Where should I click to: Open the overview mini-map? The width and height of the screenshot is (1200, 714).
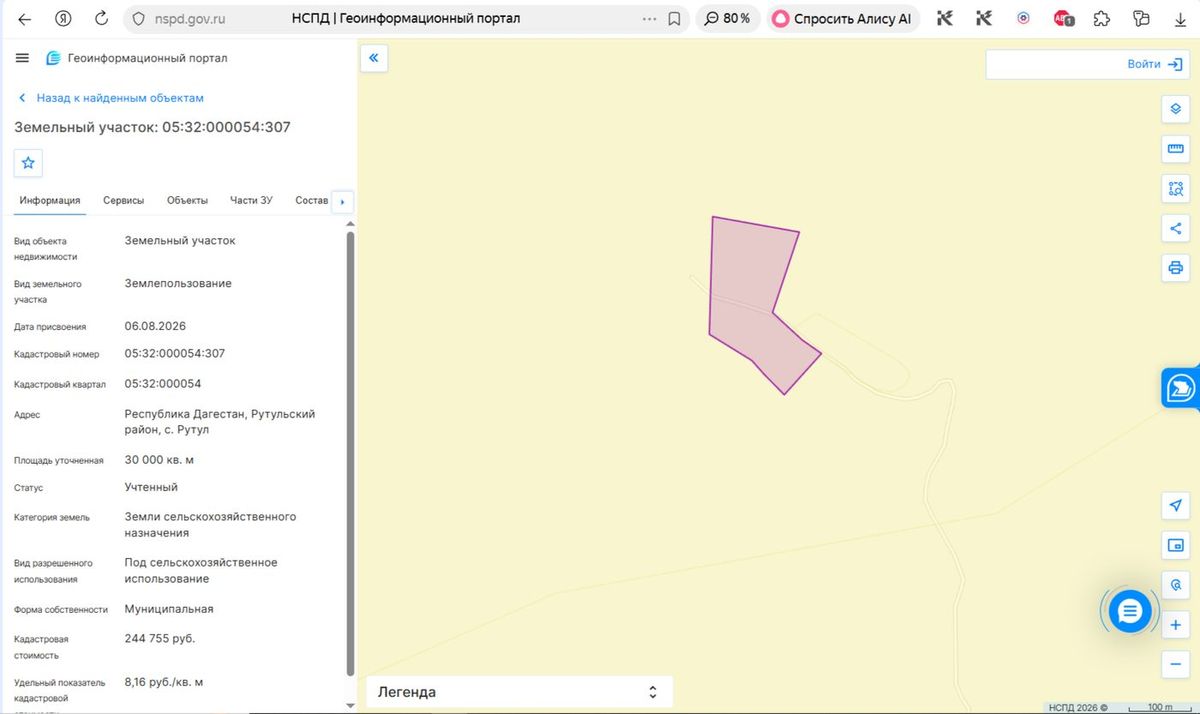pos(1176,545)
